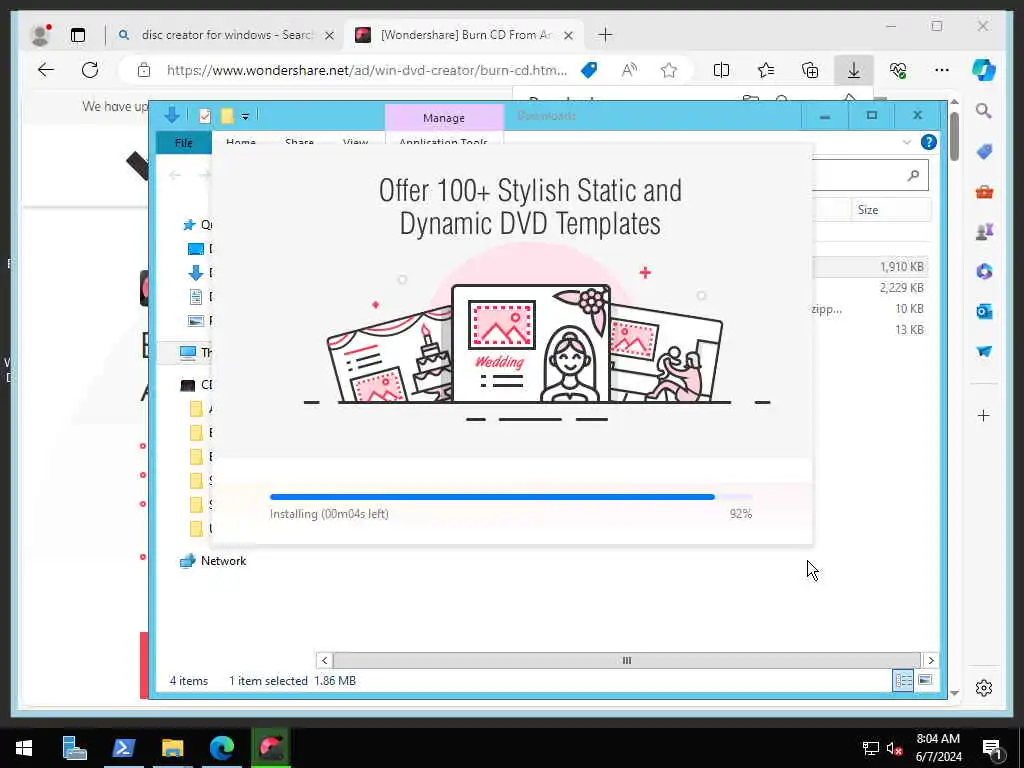Viewport: 1024px width, 768px height.
Task: Sort files by the Size column
Action: (891, 210)
